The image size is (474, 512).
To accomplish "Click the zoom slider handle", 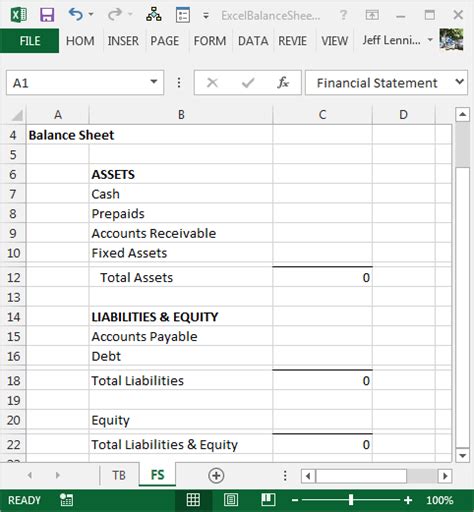I will [x=351, y=500].
